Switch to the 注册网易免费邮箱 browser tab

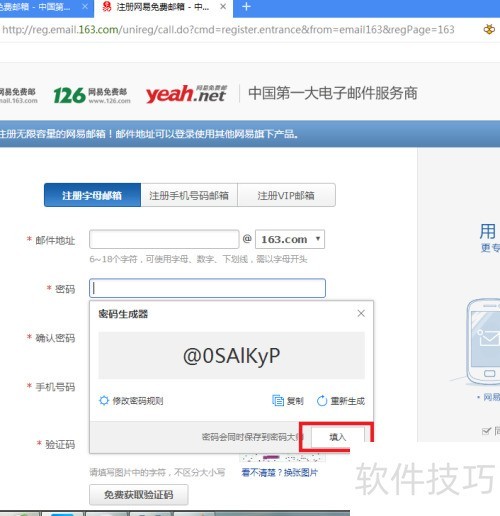163,7
